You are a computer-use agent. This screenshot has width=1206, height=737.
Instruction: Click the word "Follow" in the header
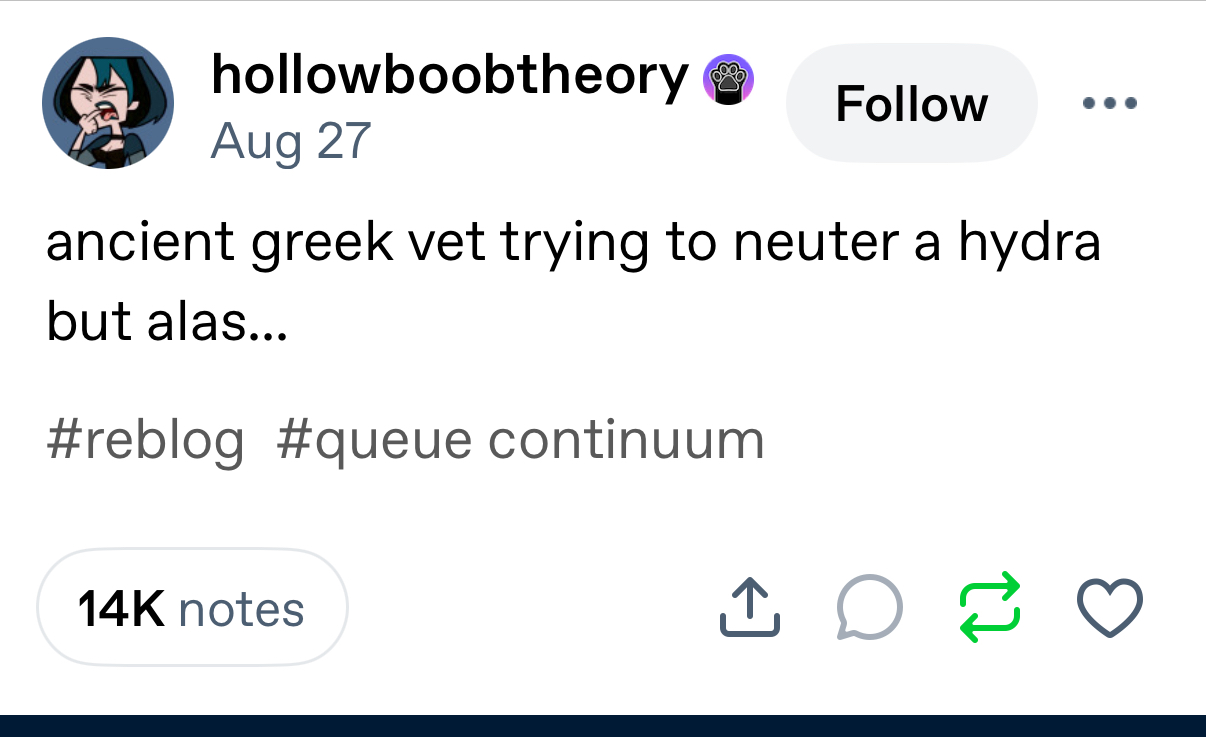pyautogui.click(x=911, y=104)
